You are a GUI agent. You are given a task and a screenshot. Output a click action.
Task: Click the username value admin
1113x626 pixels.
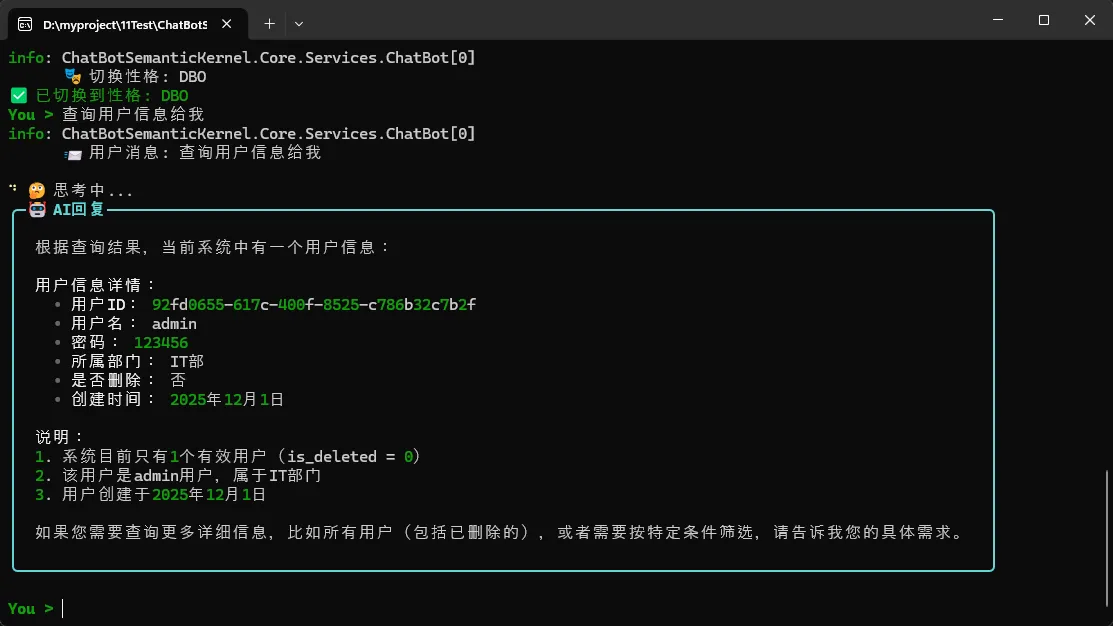[x=174, y=324]
